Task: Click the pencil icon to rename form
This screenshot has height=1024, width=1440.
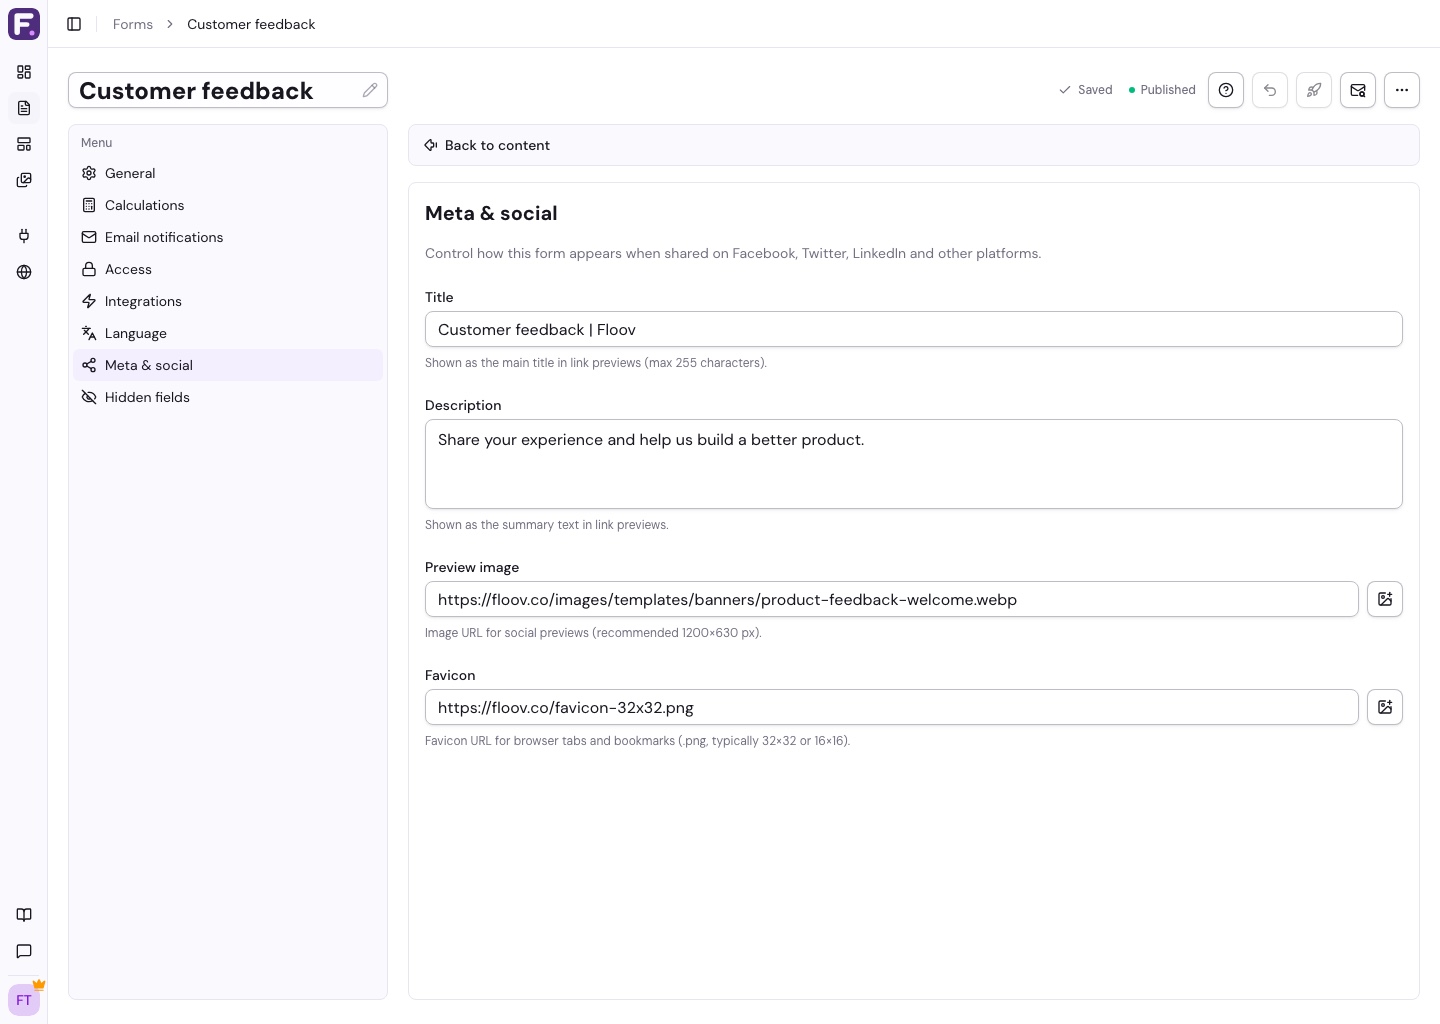Action: click(370, 90)
